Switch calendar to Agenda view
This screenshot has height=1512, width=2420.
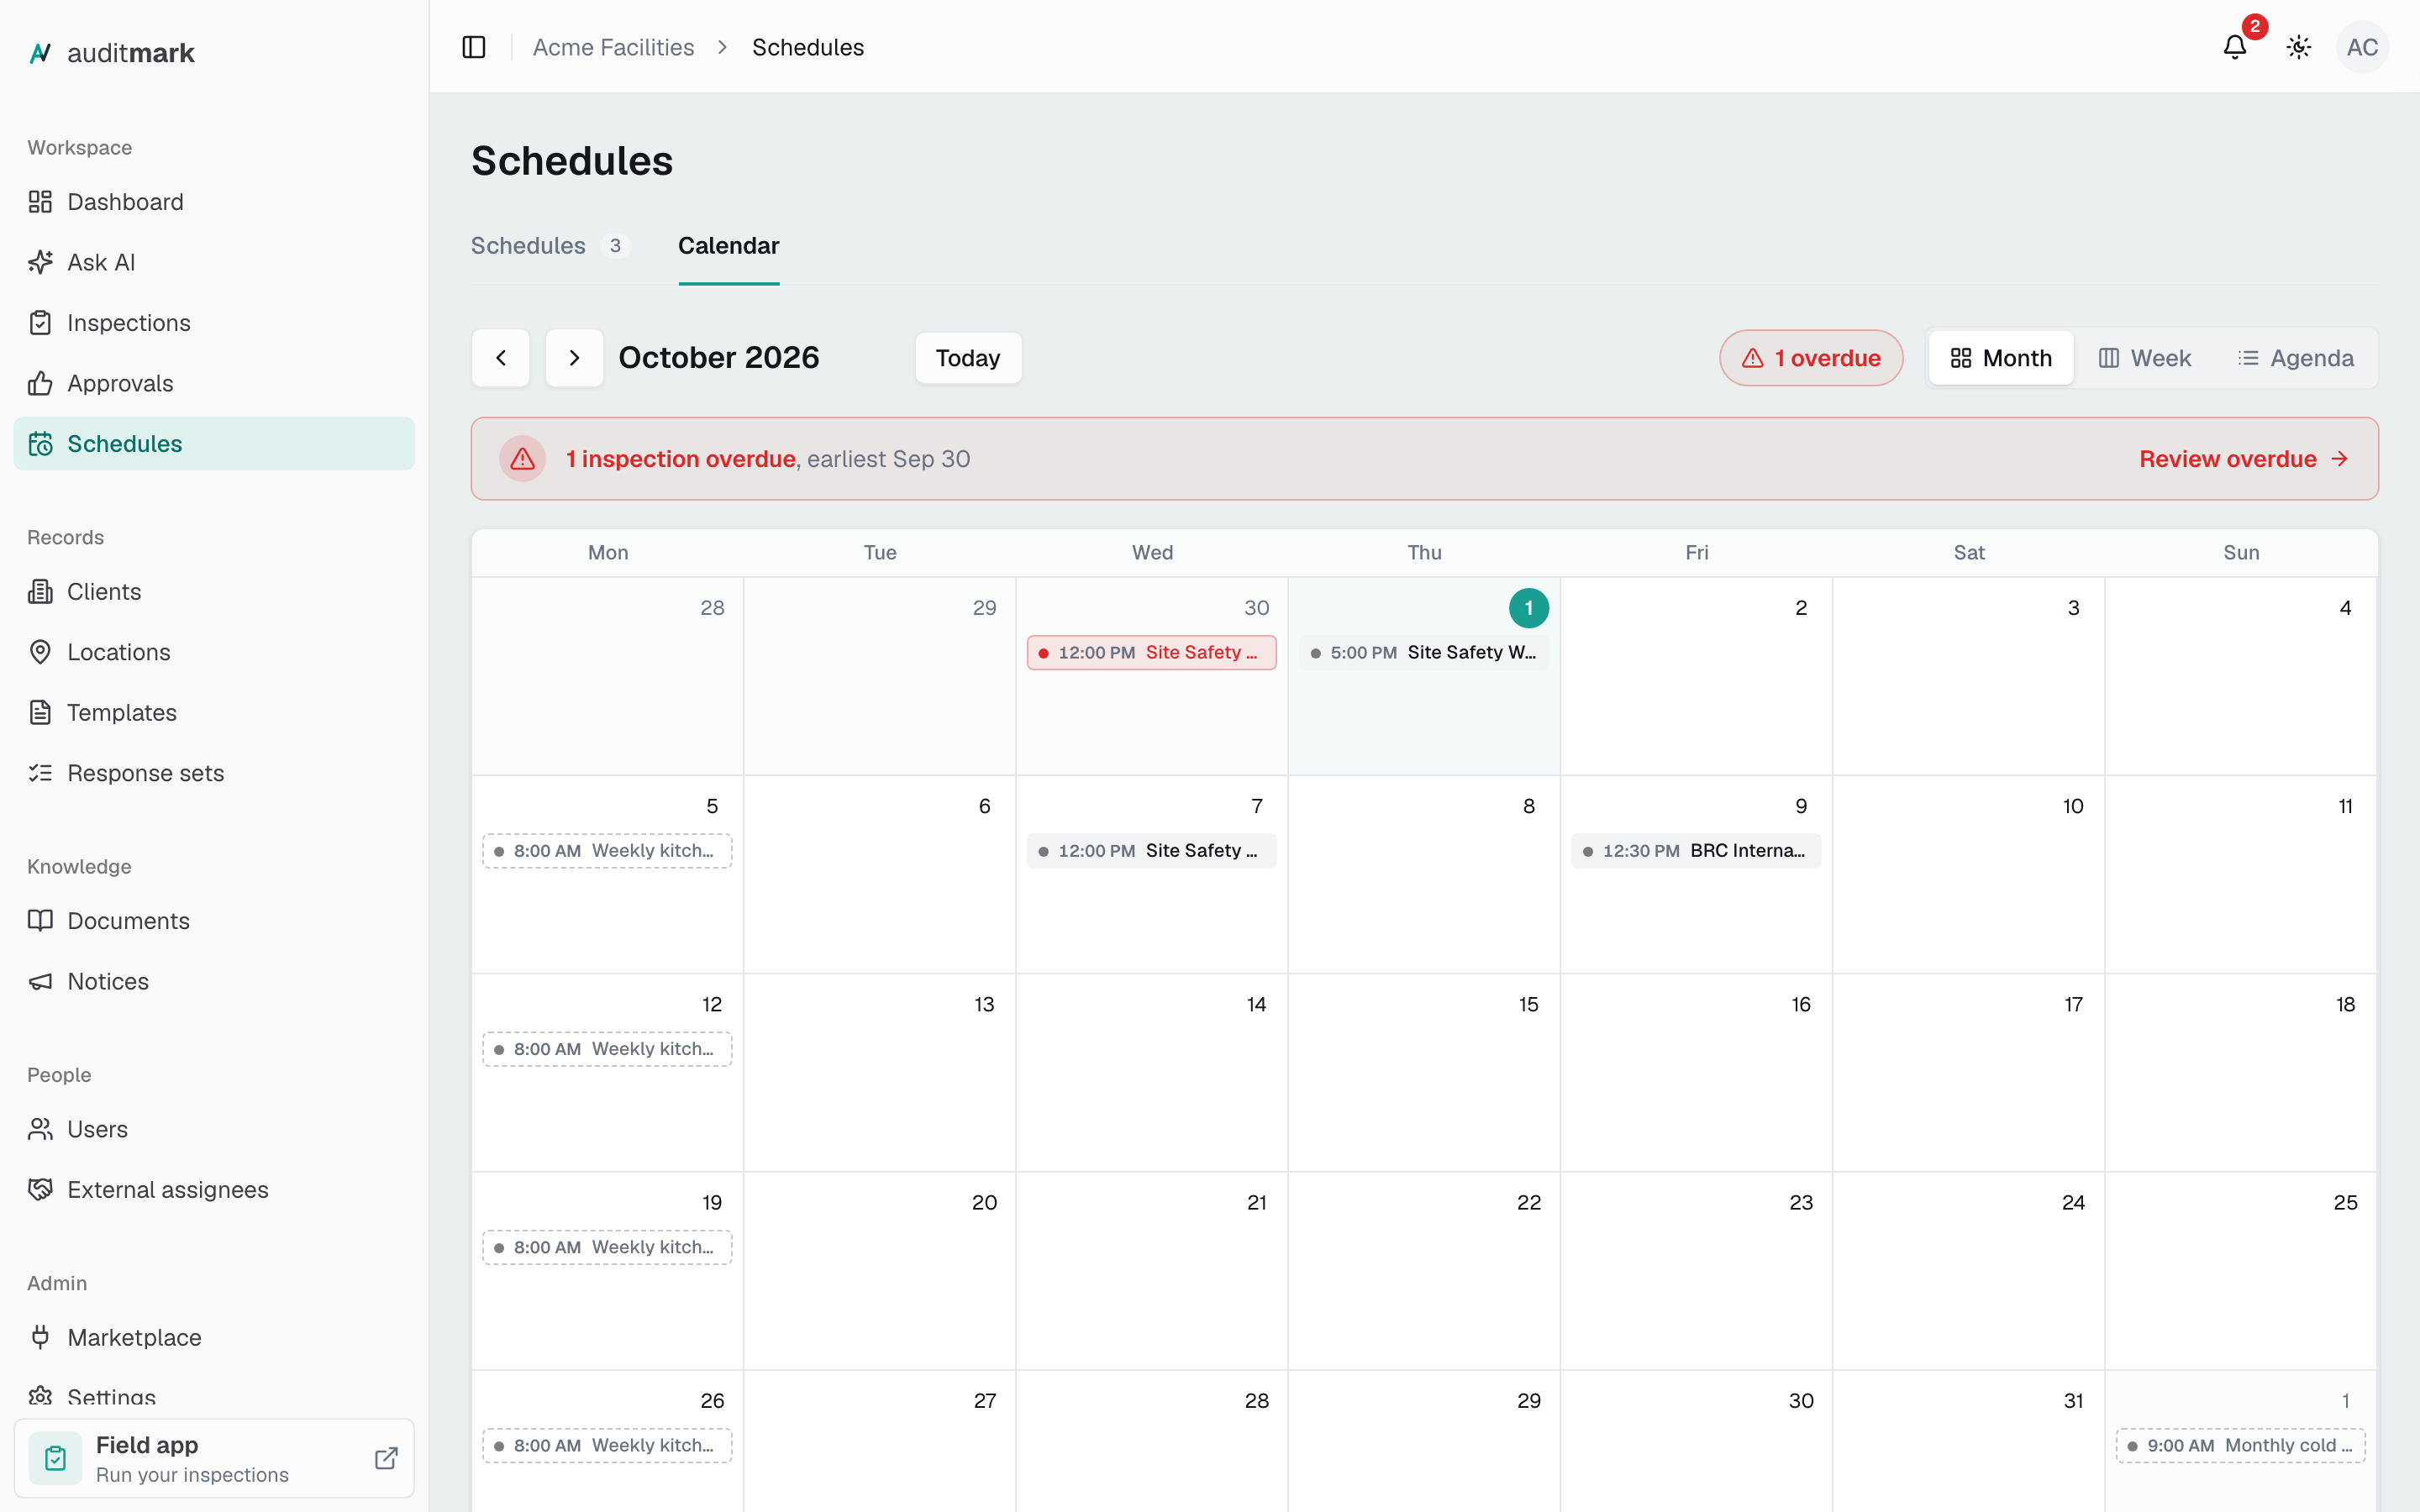click(2296, 358)
